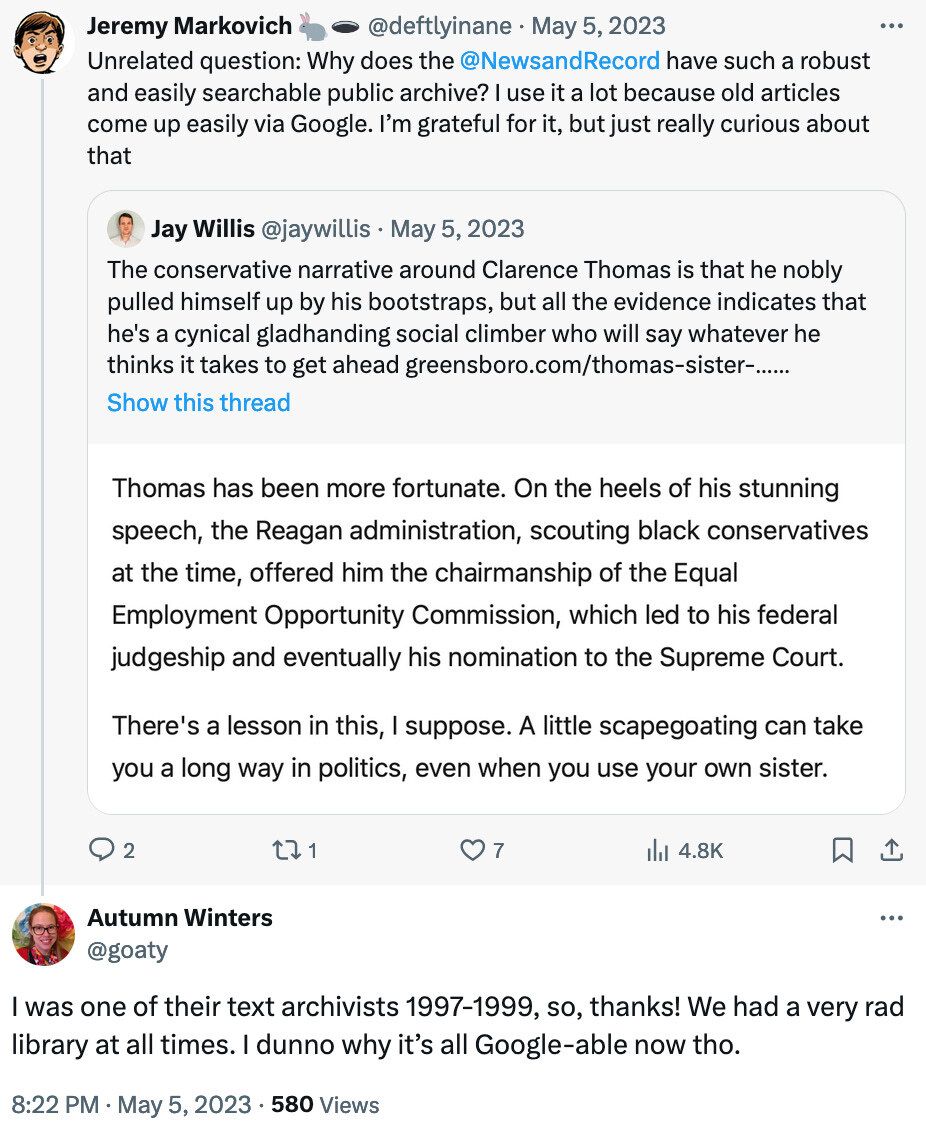This screenshot has height=1136, width=926.
Task: Click Autumn Winters' profile picture
Action: [x=43, y=933]
